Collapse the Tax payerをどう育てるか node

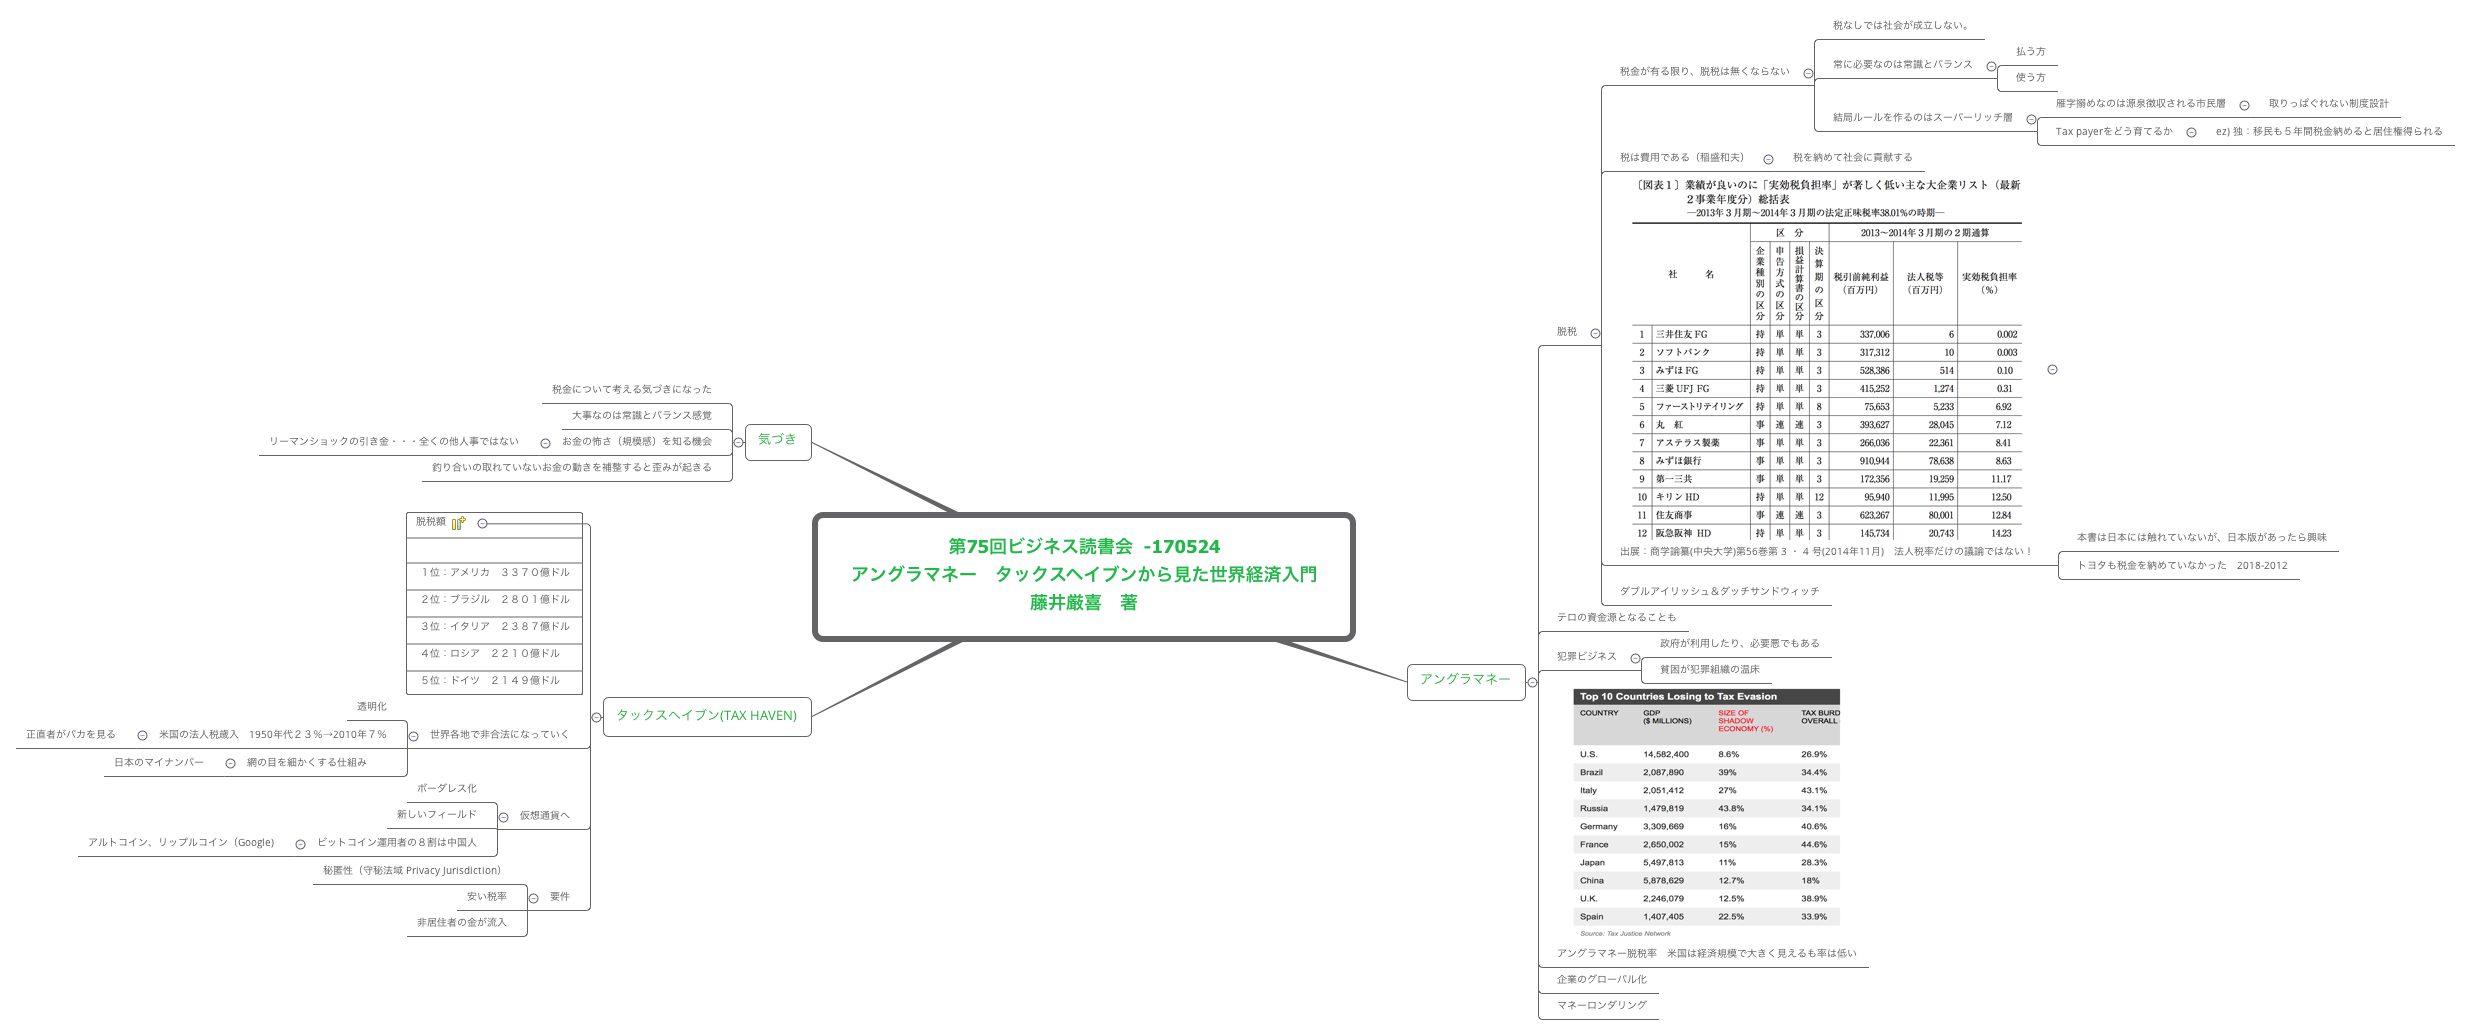[2191, 133]
